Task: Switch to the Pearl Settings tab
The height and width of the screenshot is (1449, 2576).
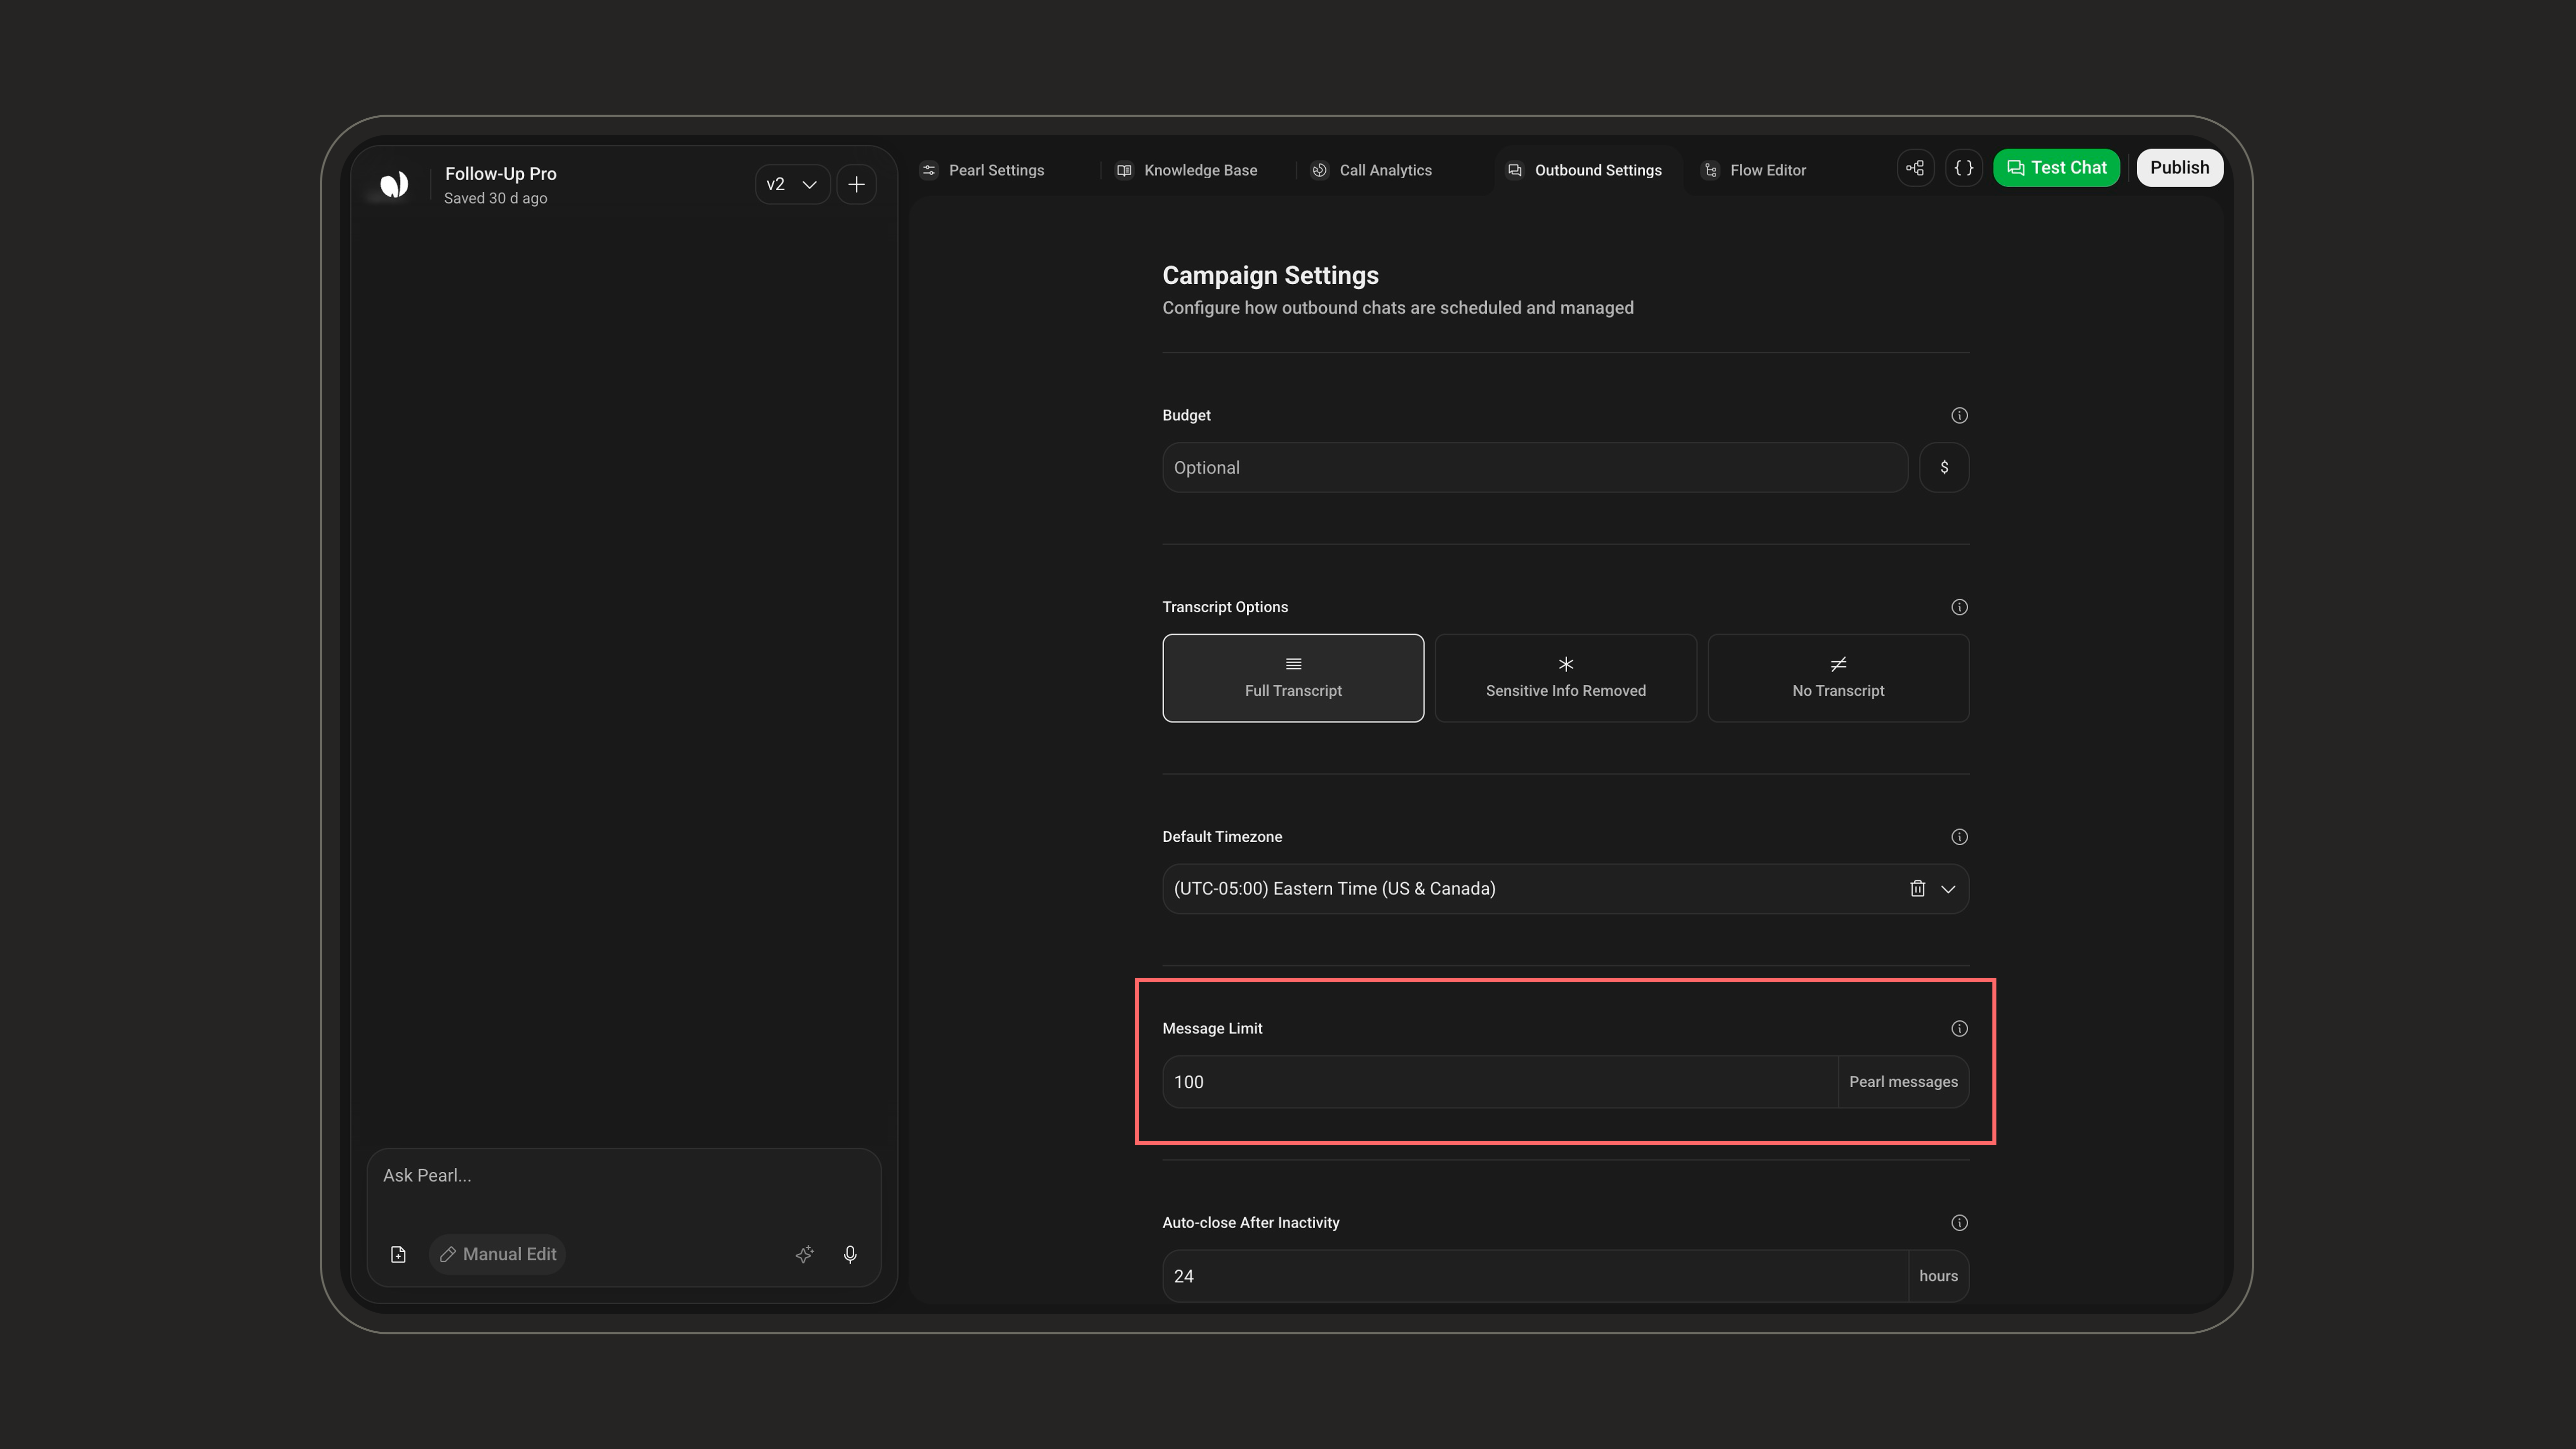Action: 982,170
